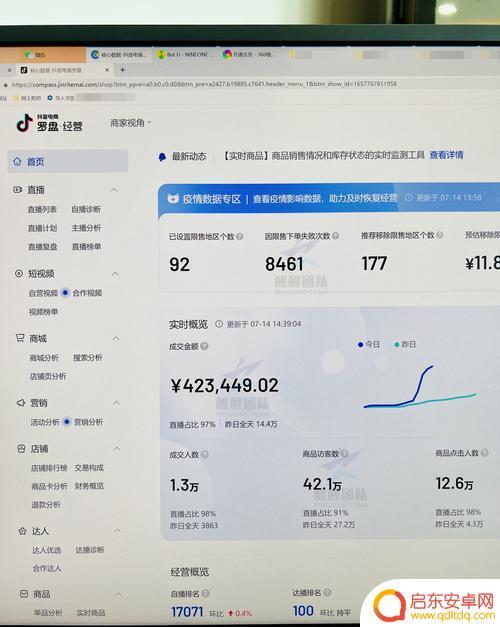Click help icon beside 成交金额
This screenshot has width=500, height=627.
click(x=204, y=346)
